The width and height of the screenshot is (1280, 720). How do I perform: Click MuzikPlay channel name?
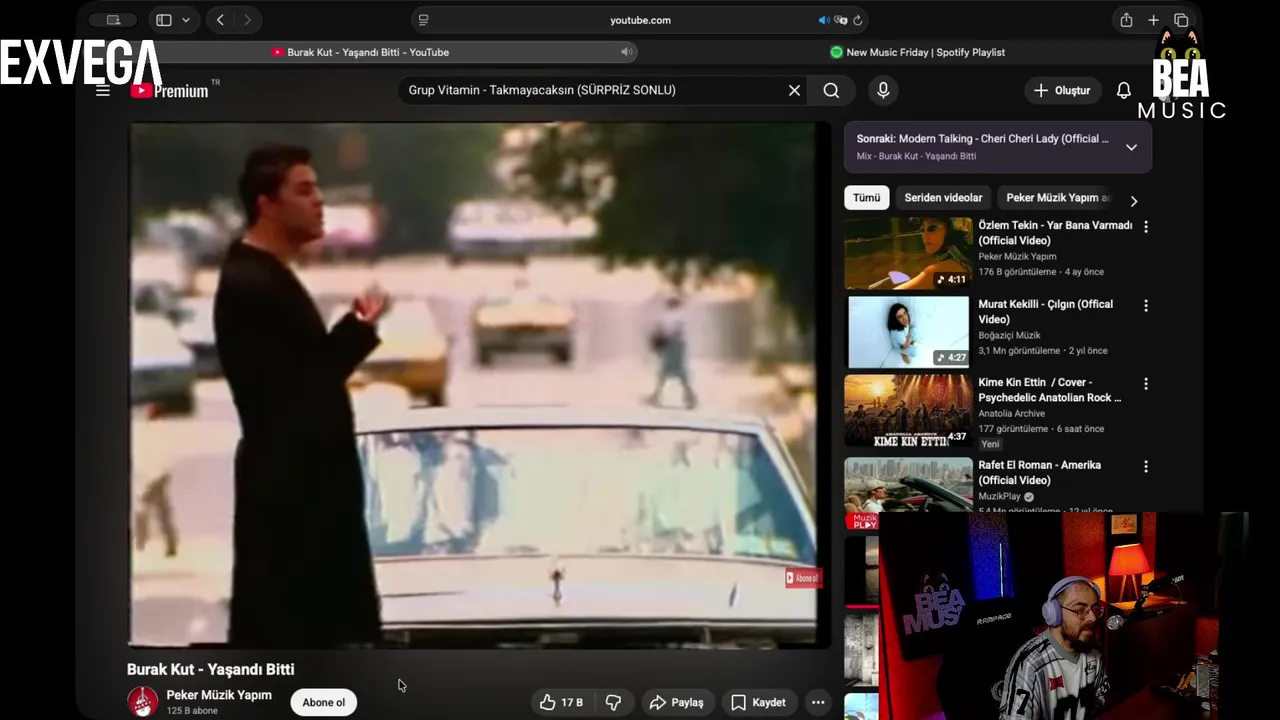(x=999, y=496)
